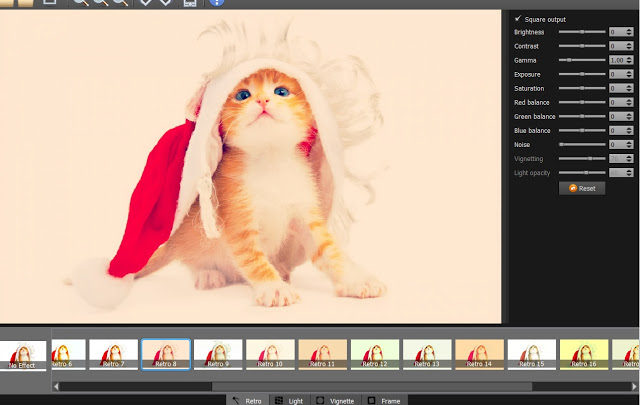Click the blue info icon in toolbar

pyautogui.click(x=217, y=3)
